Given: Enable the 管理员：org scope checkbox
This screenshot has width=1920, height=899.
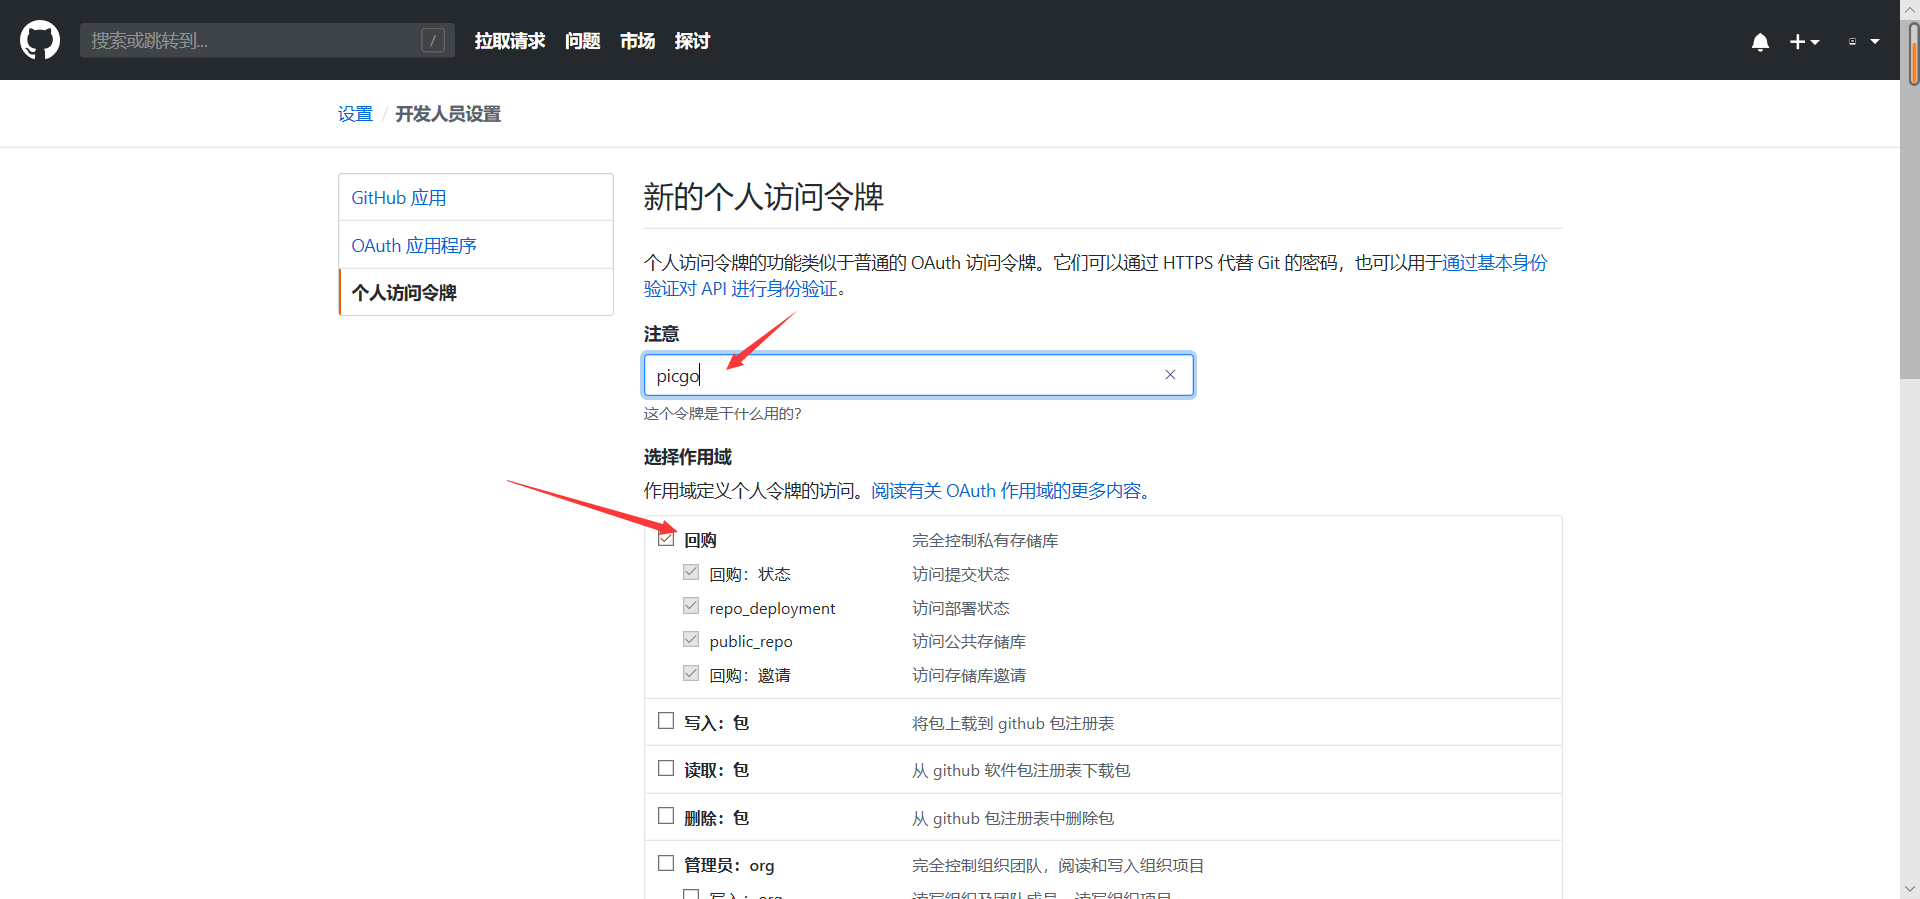Looking at the screenshot, I should (x=666, y=863).
